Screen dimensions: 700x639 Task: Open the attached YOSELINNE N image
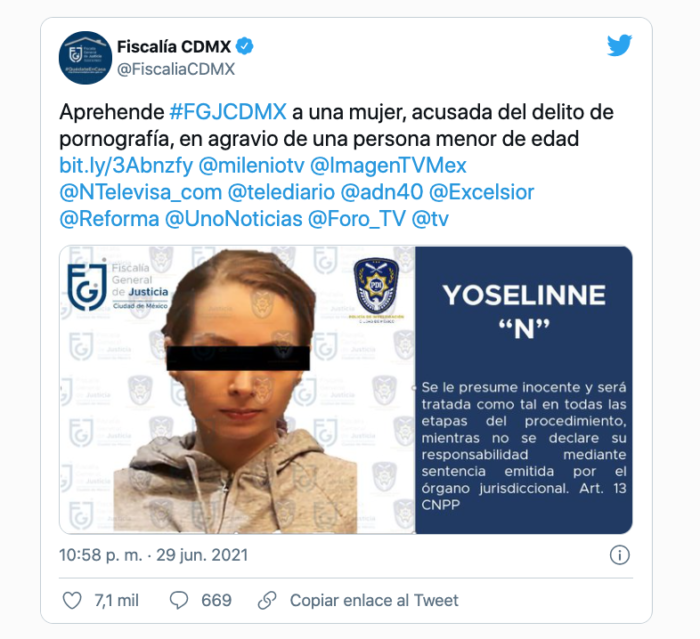tap(346, 389)
